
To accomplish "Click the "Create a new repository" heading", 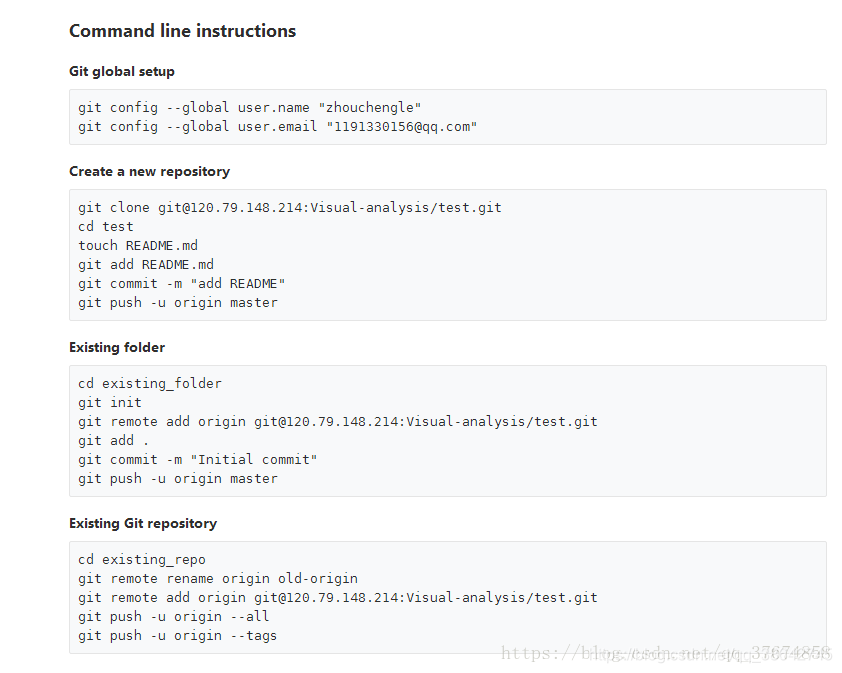I will click(x=149, y=172).
